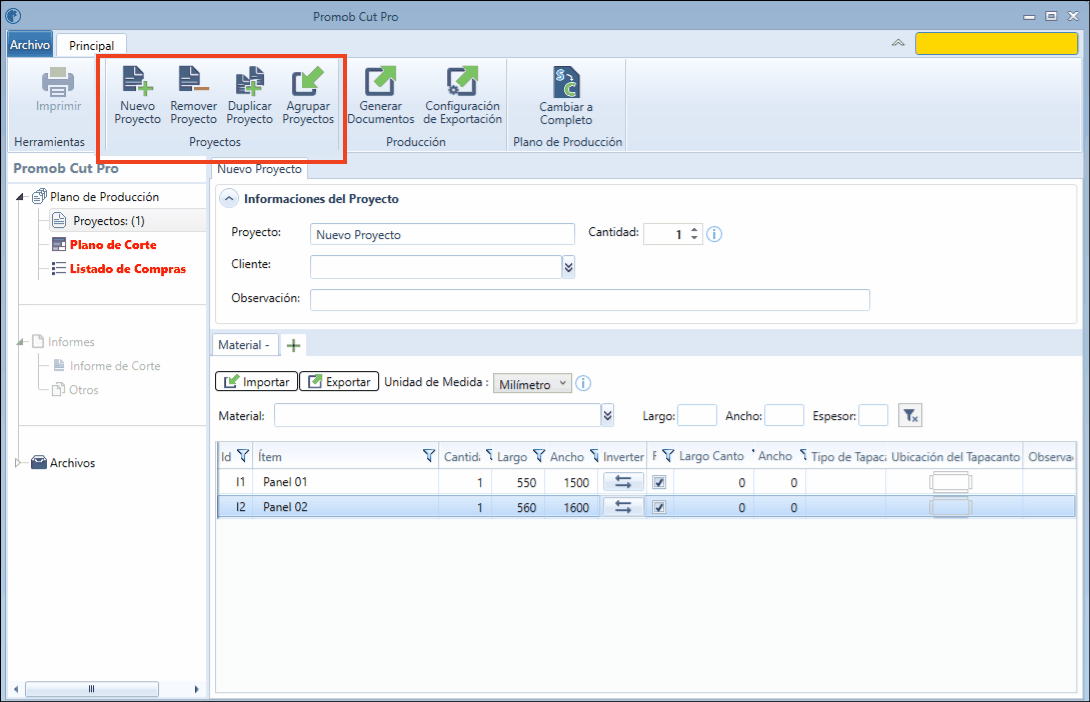Open the Material dropdown arrow

click(x=608, y=416)
